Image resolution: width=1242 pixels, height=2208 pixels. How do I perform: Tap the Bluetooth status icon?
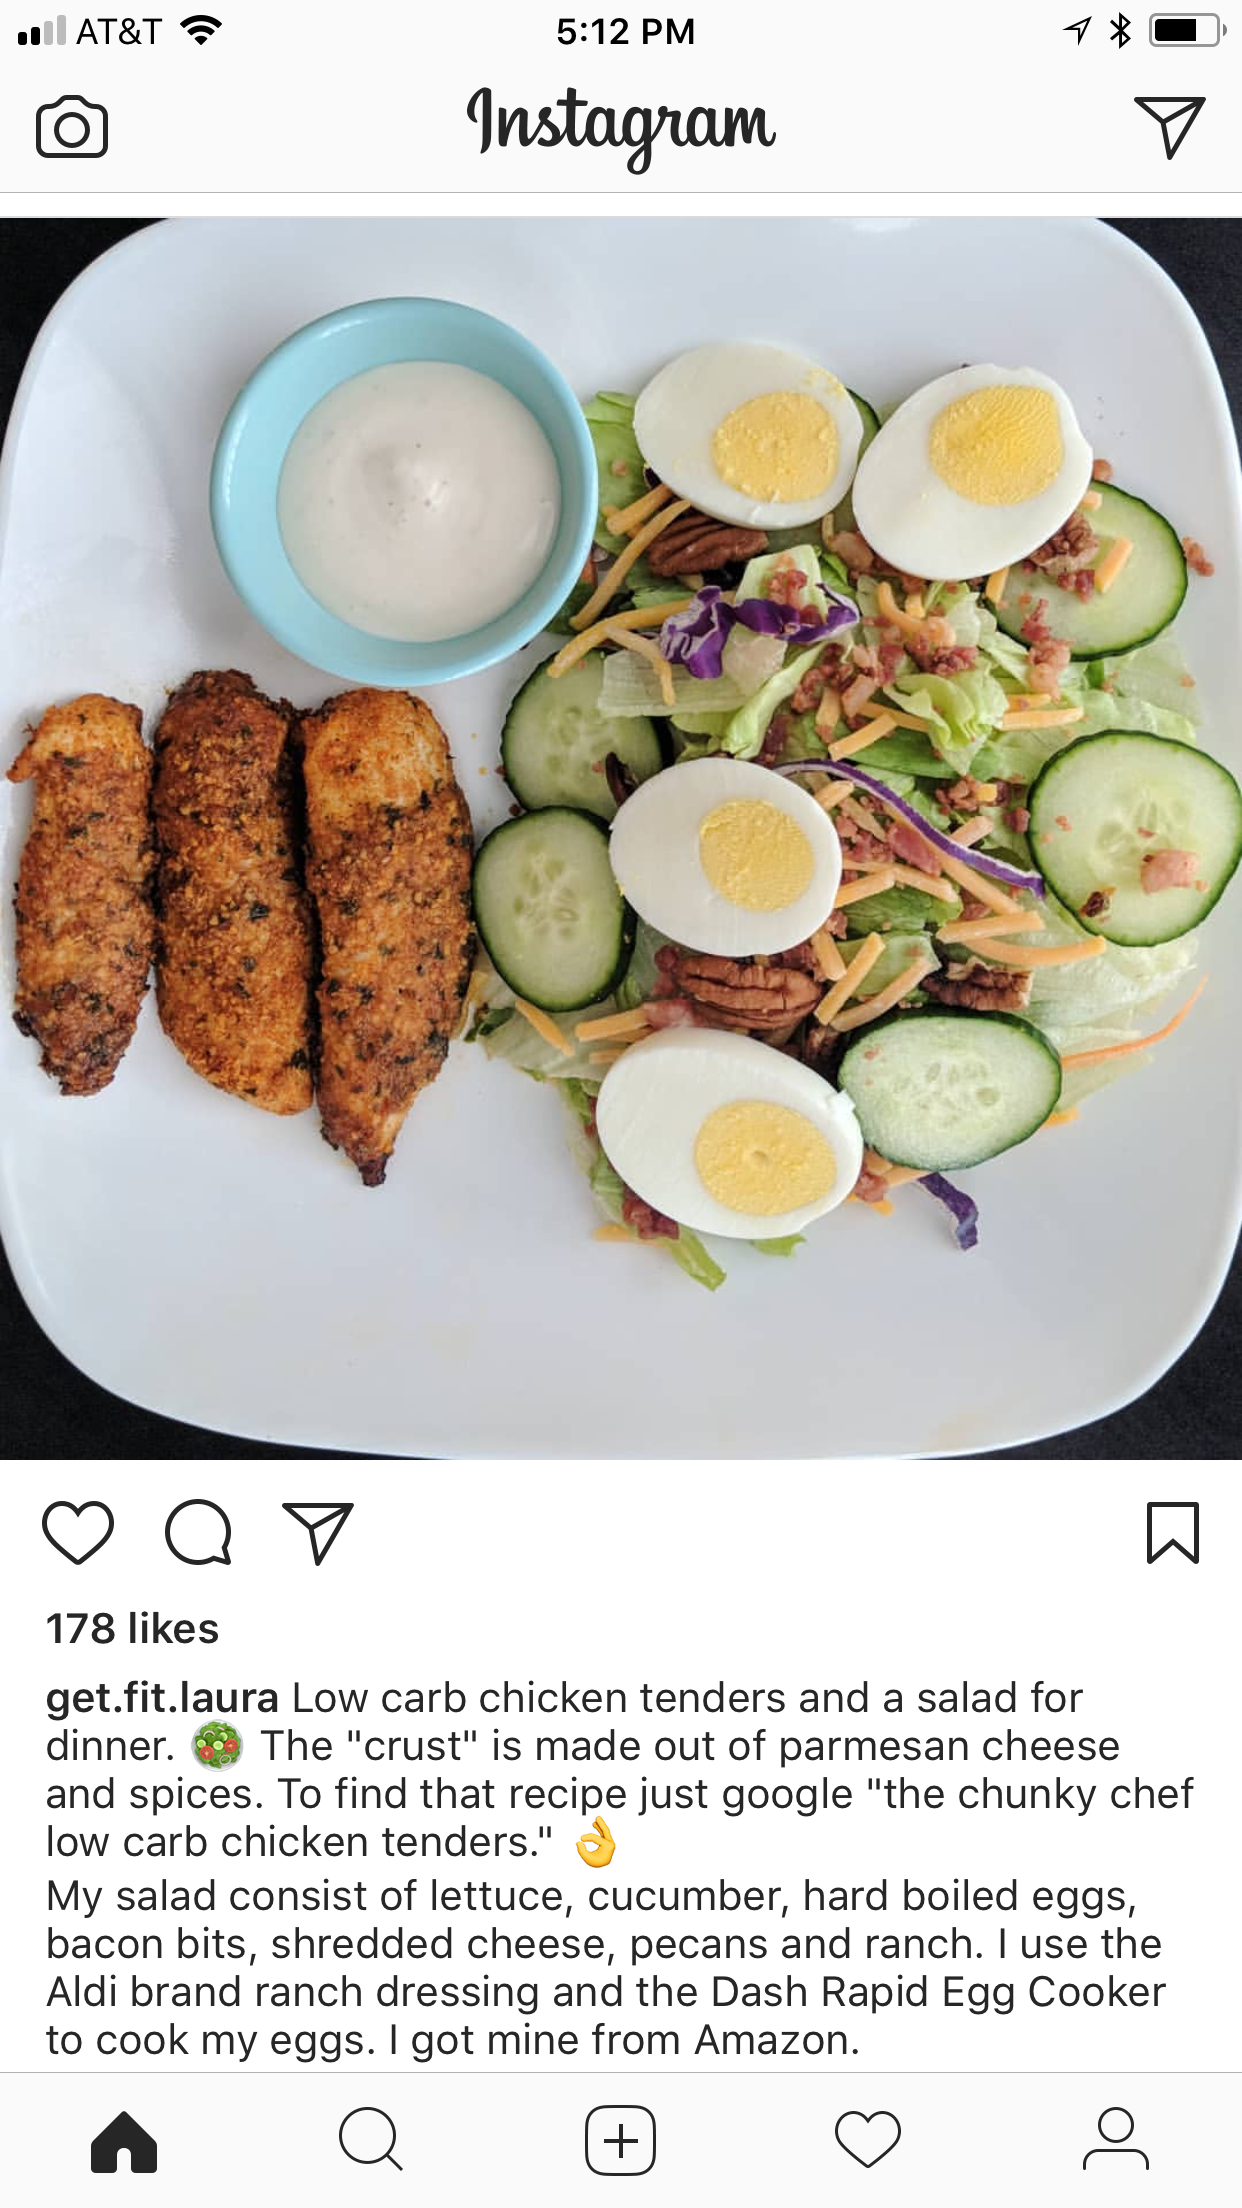[x=1120, y=31]
